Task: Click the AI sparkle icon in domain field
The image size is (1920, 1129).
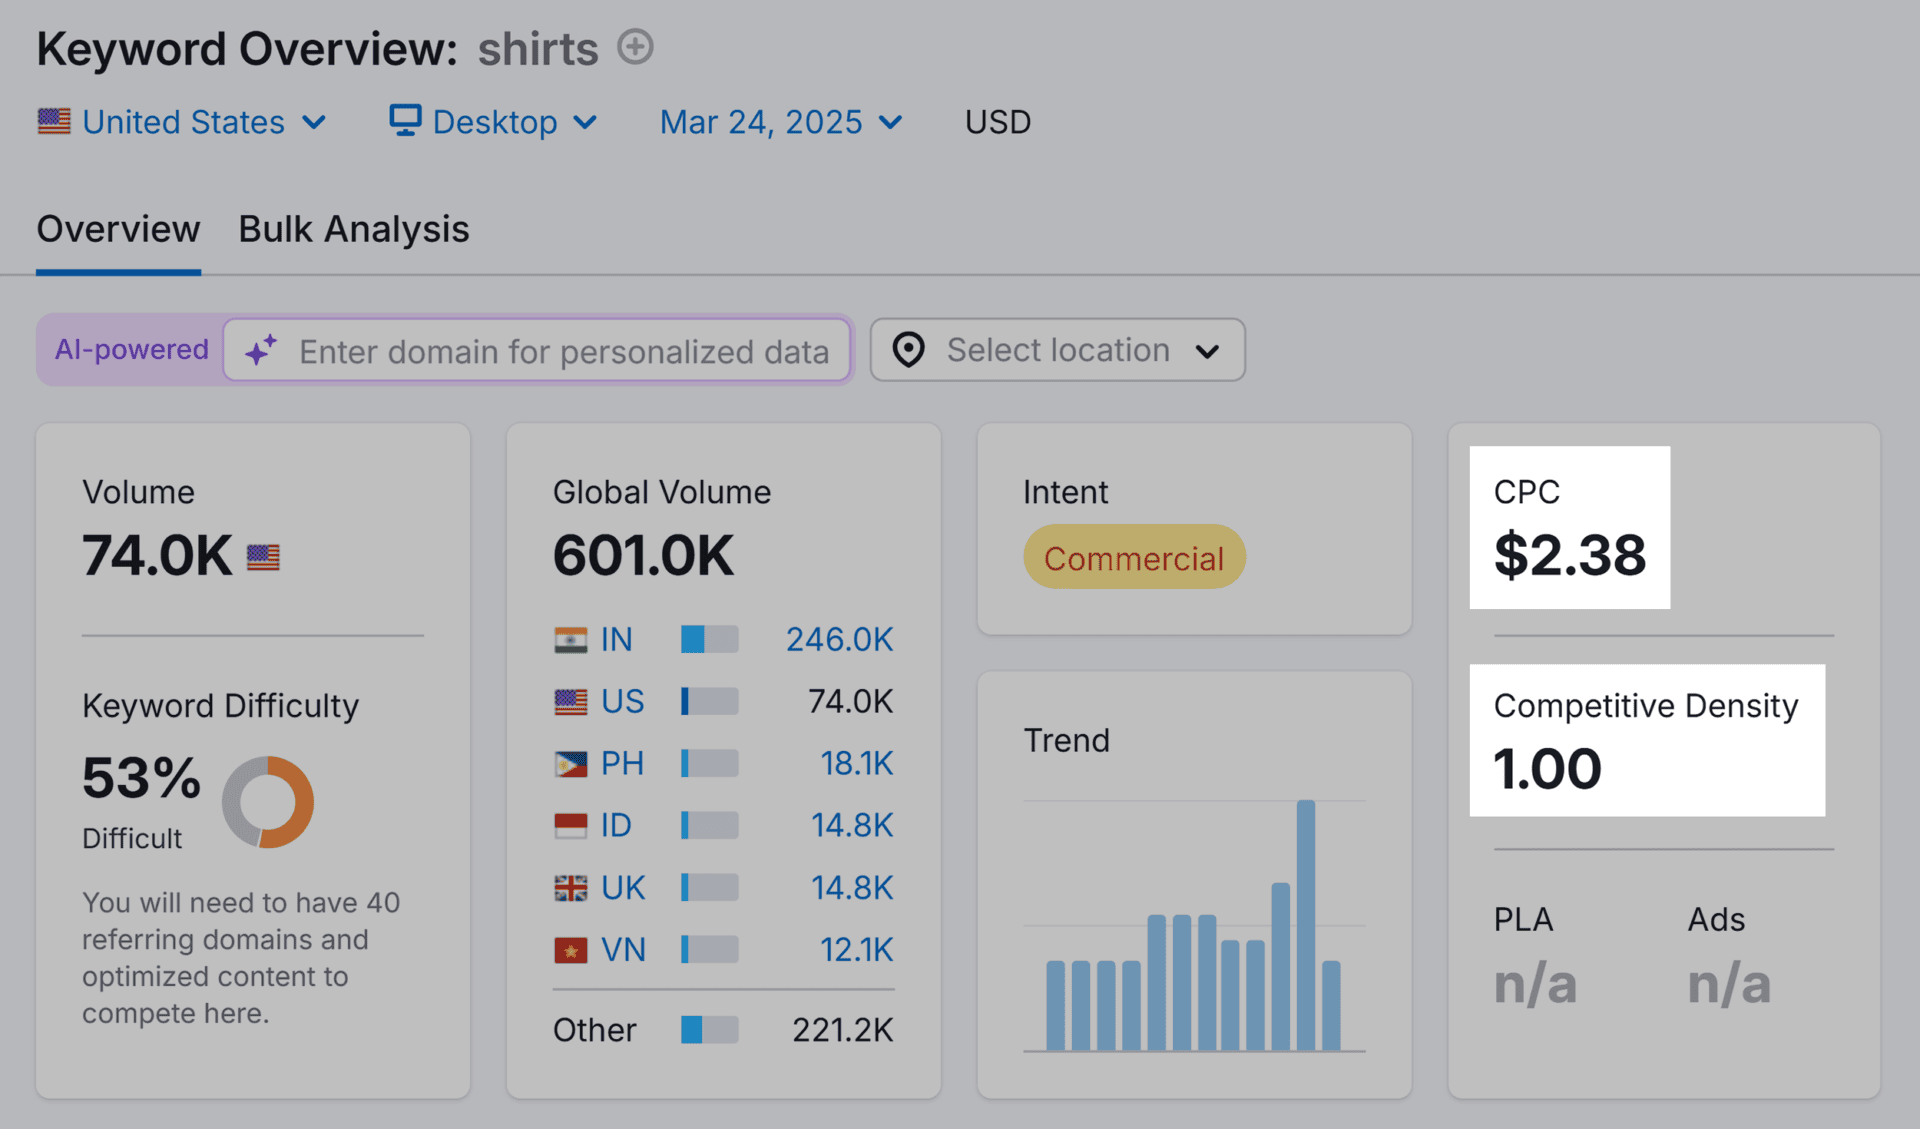Action: [x=261, y=351]
